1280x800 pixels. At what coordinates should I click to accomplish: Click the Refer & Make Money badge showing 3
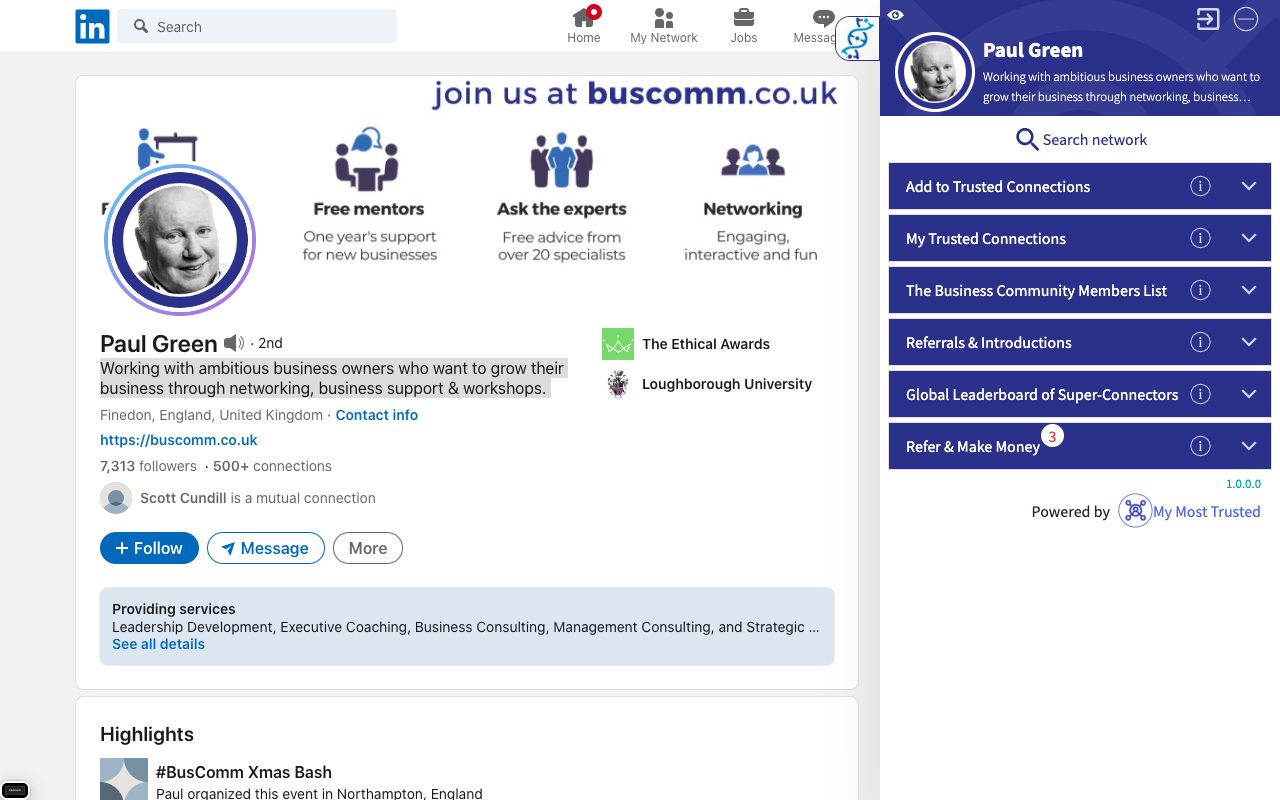click(1052, 436)
